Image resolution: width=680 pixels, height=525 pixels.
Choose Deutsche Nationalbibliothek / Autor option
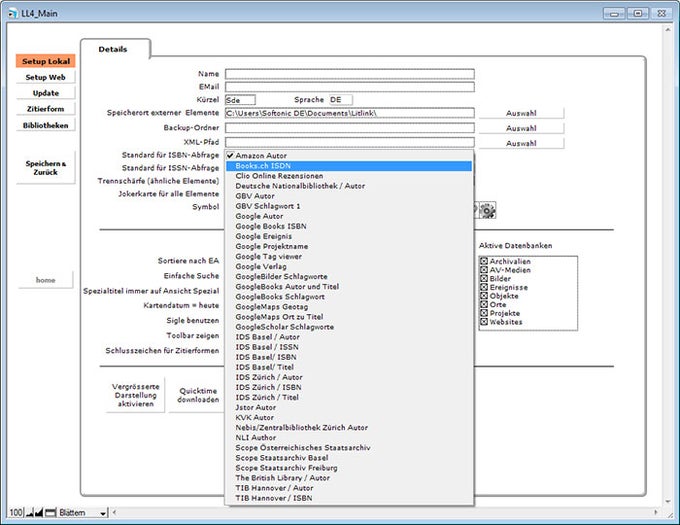coord(349,186)
